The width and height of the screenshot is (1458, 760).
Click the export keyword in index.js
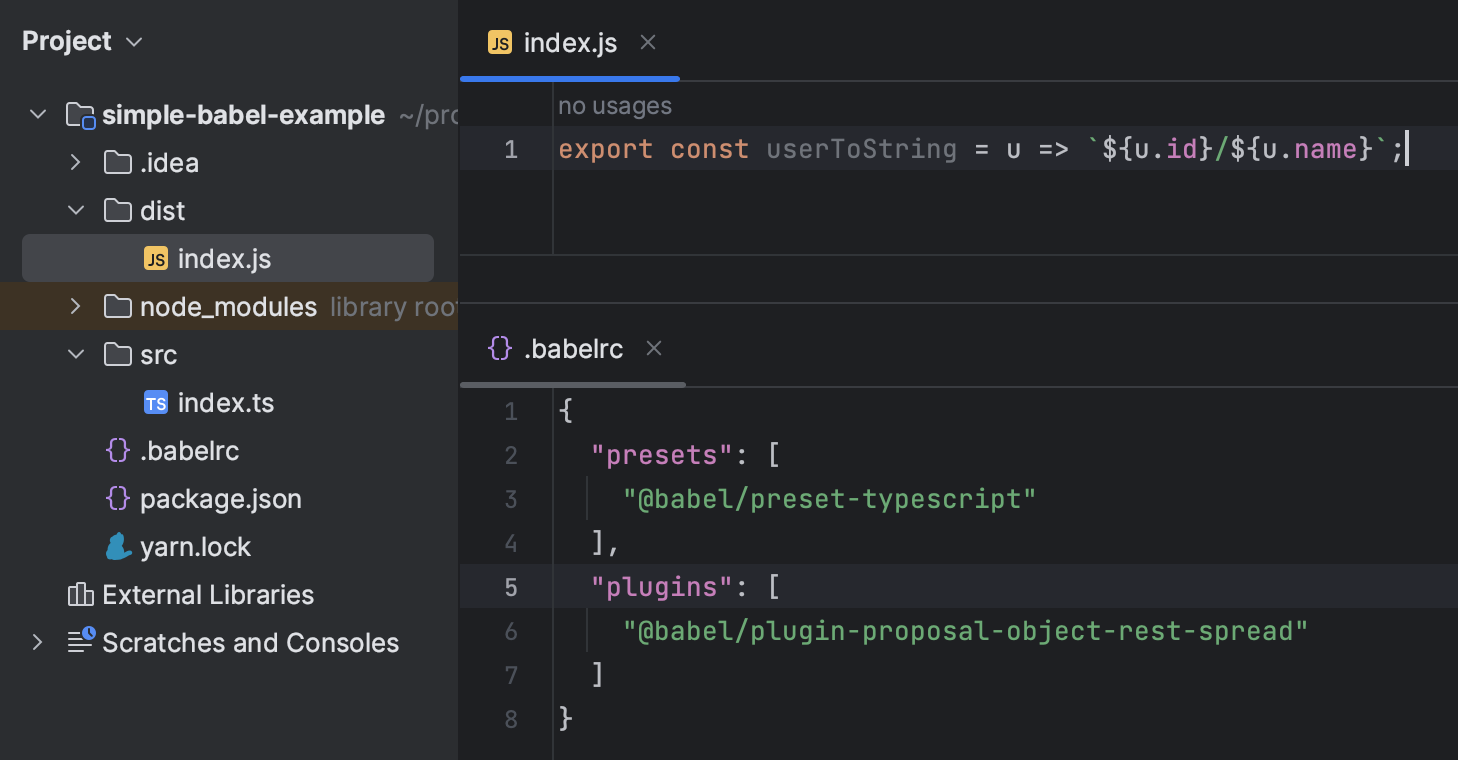point(605,149)
